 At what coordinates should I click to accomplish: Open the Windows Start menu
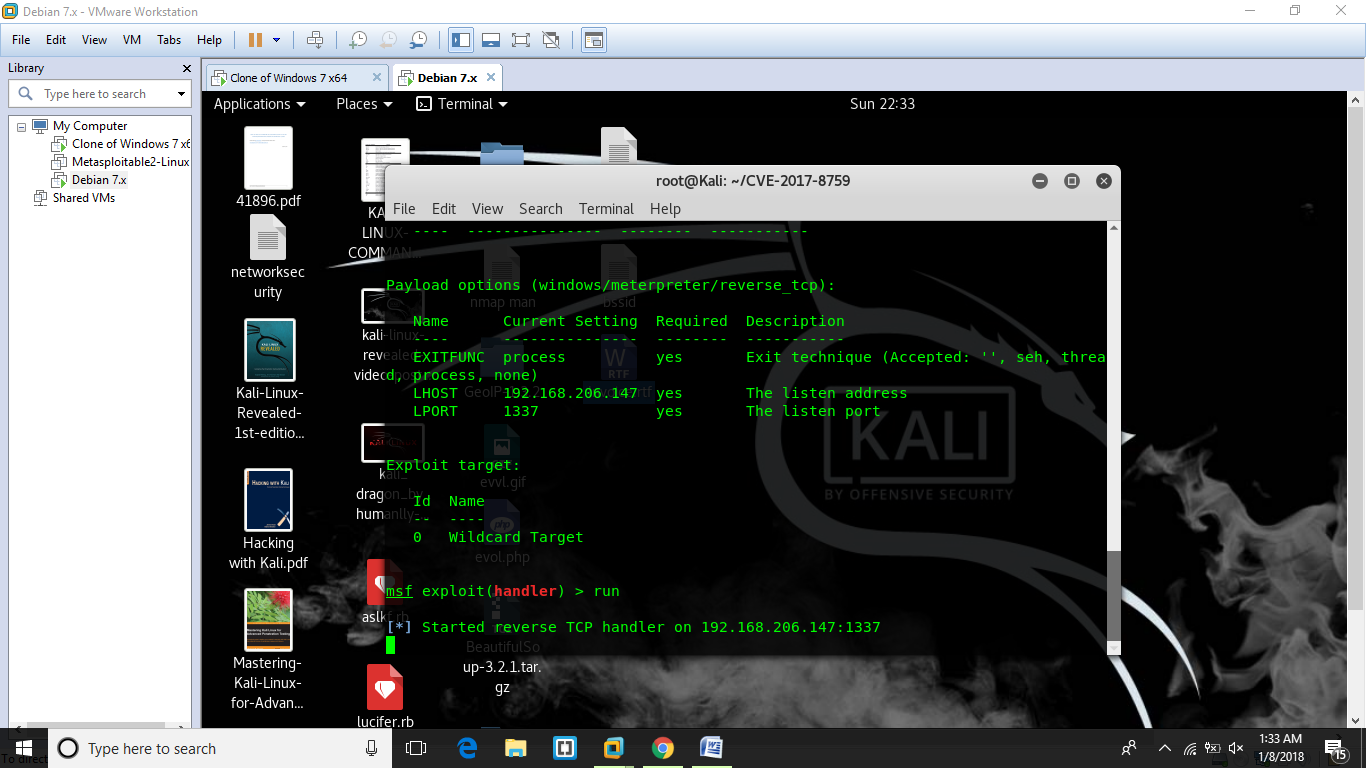(x=23, y=748)
